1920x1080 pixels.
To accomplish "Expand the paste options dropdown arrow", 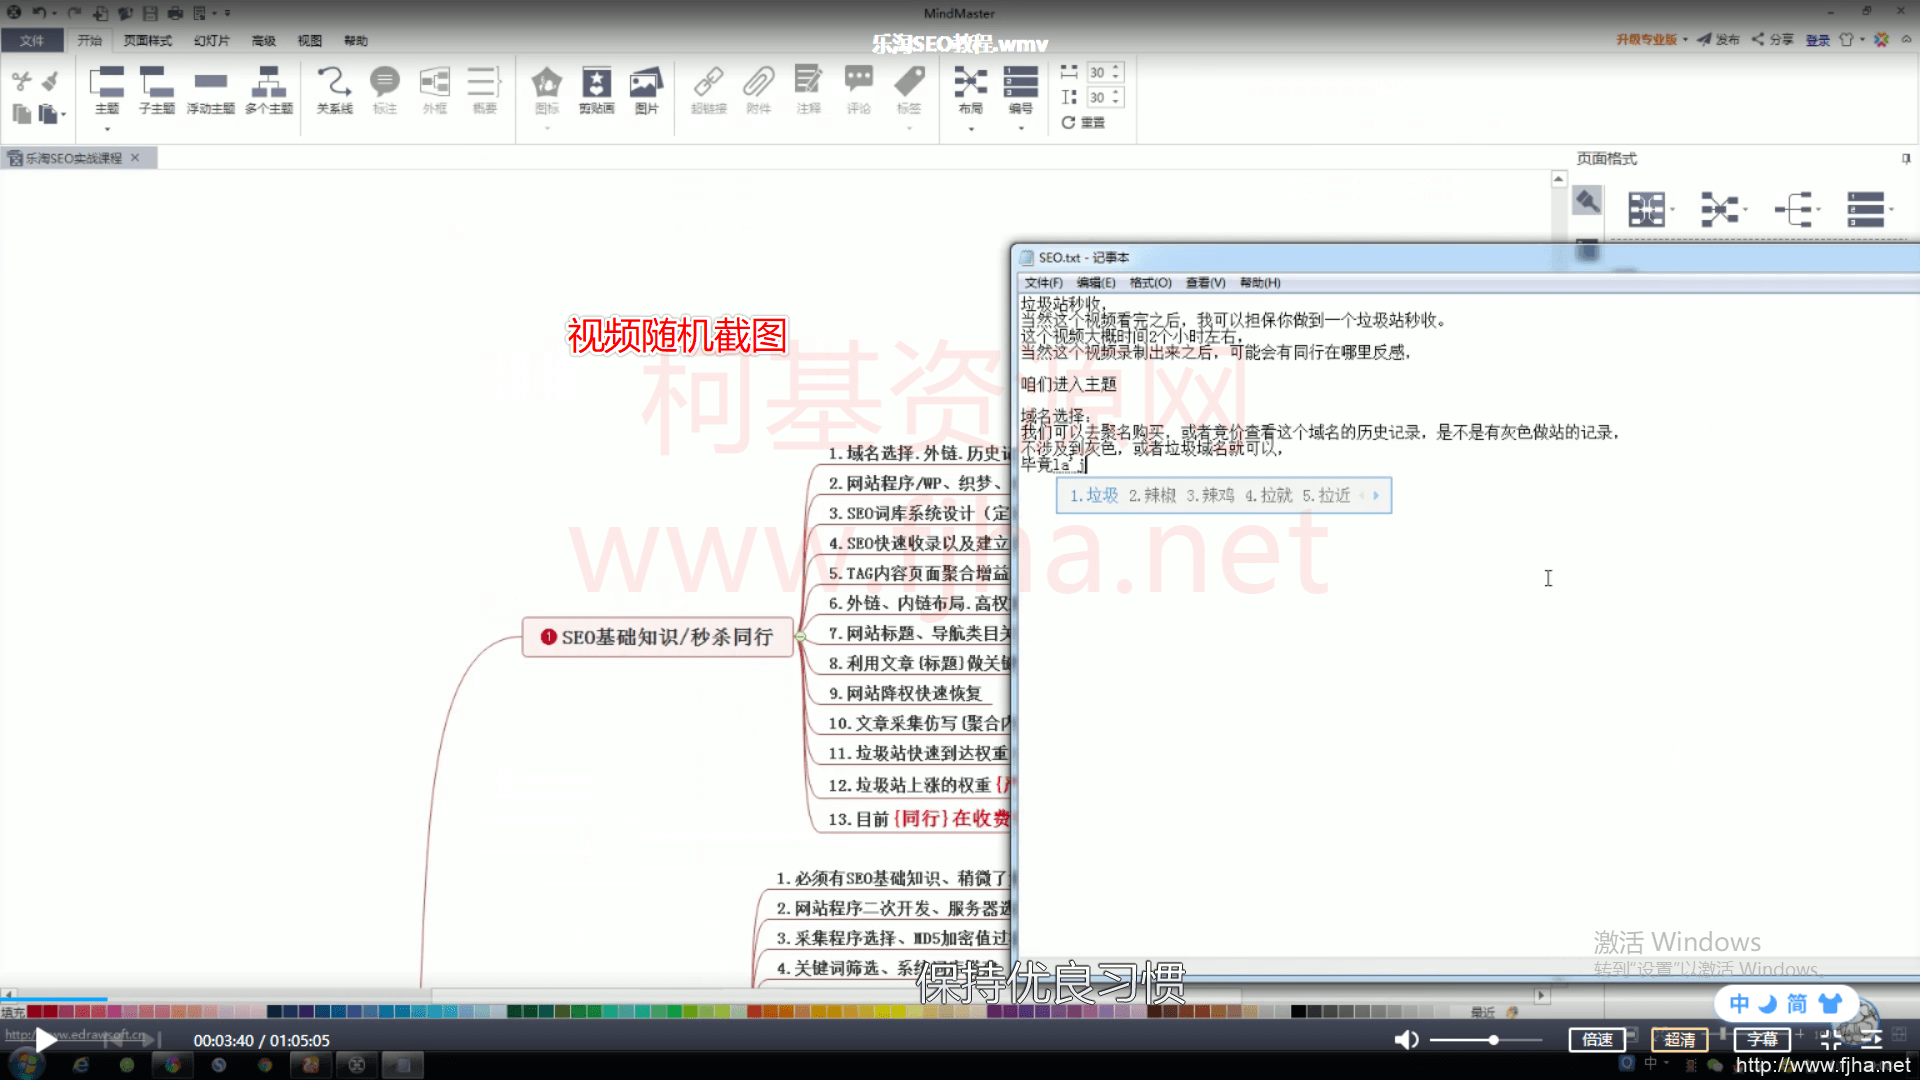I will click(63, 115).
